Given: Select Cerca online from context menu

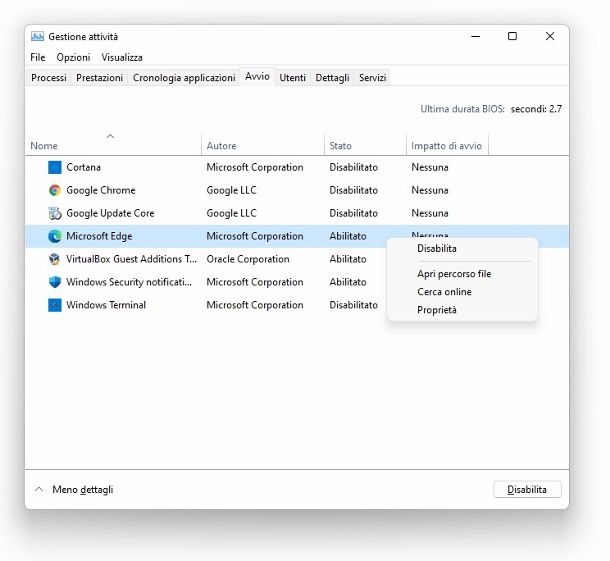Looking at the screenshot, I should tap(463, 292).
